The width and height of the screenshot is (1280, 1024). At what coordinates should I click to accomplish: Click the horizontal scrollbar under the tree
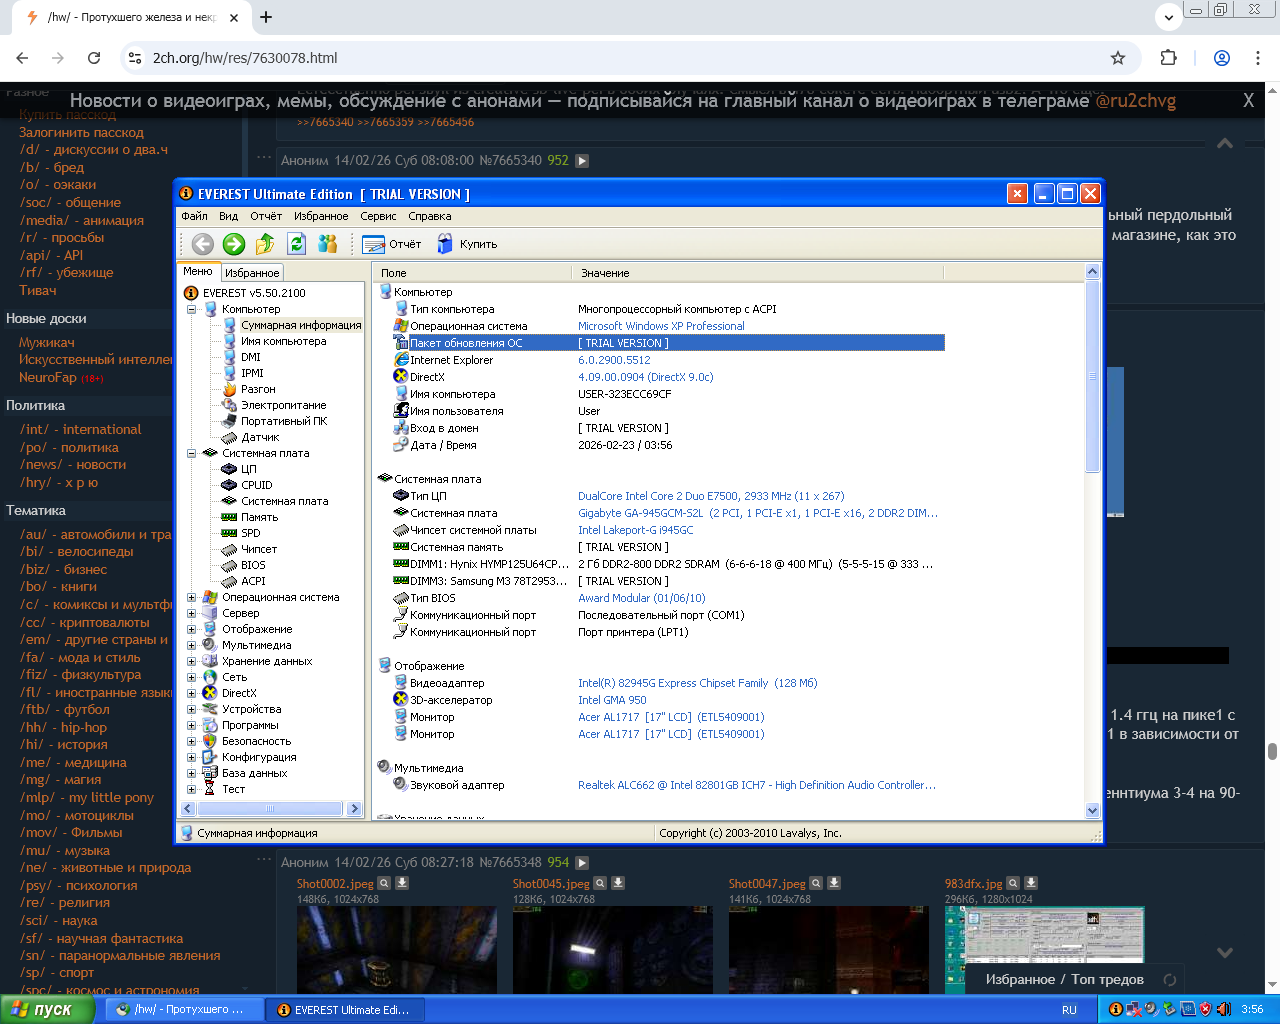tap(271, 808)
